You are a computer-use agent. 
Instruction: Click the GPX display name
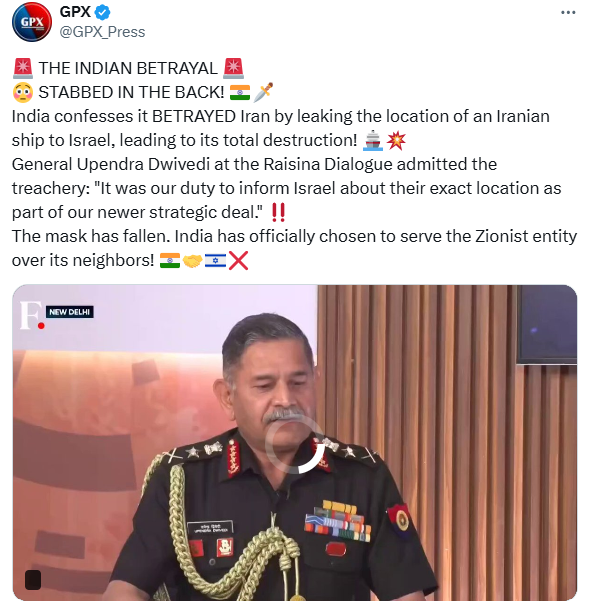click(75, 12)
